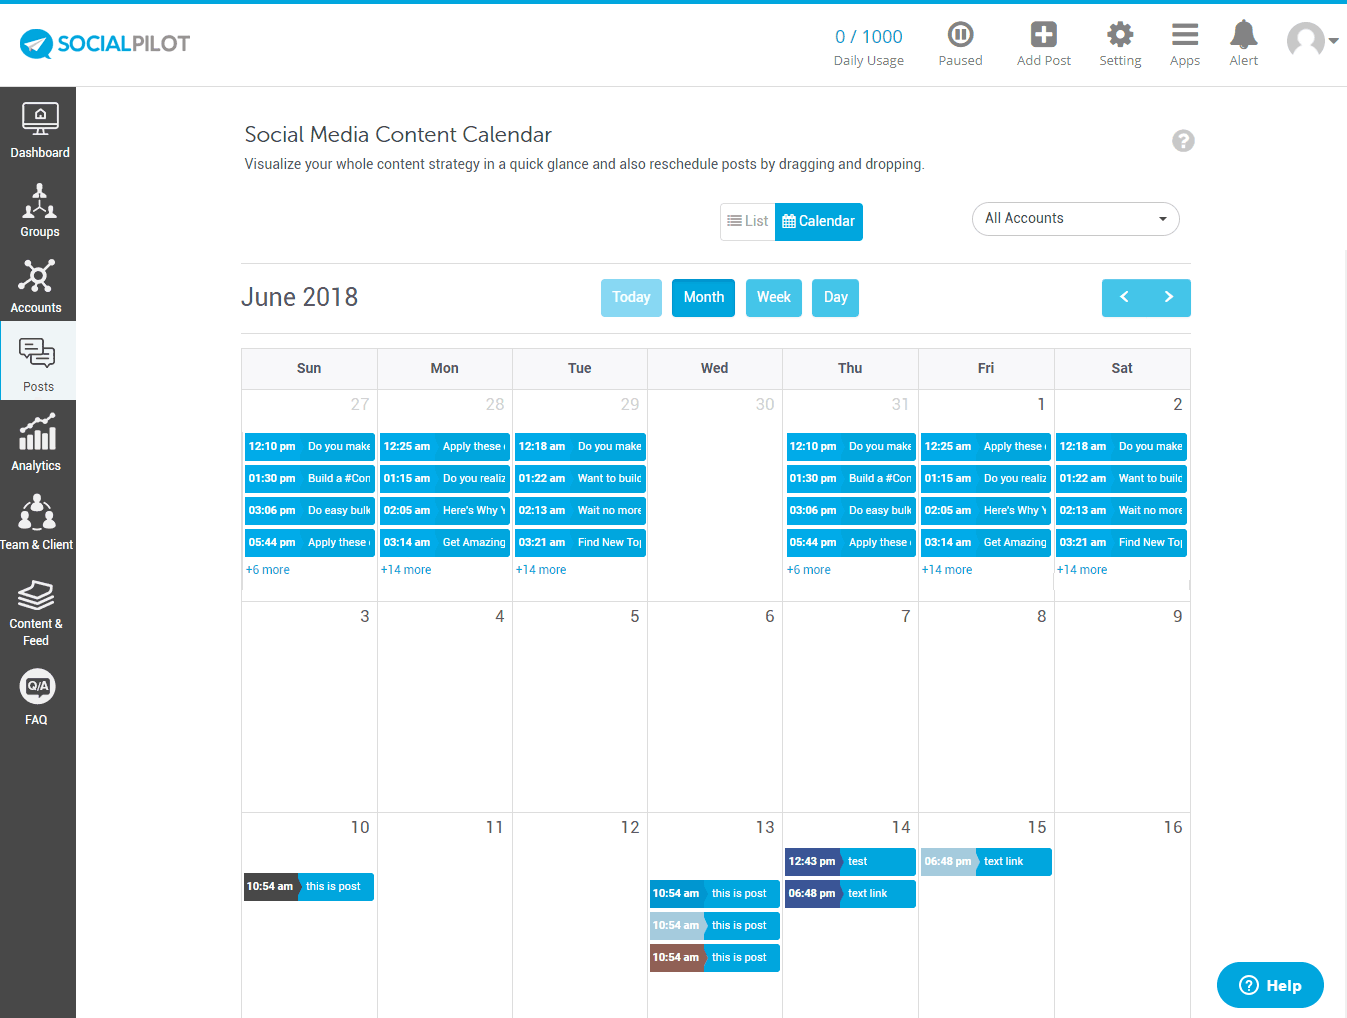Viewport: 1347px width, 1018px height.
Task: Expand the All Accounts dropdown
Action: tap(1075, 219)
